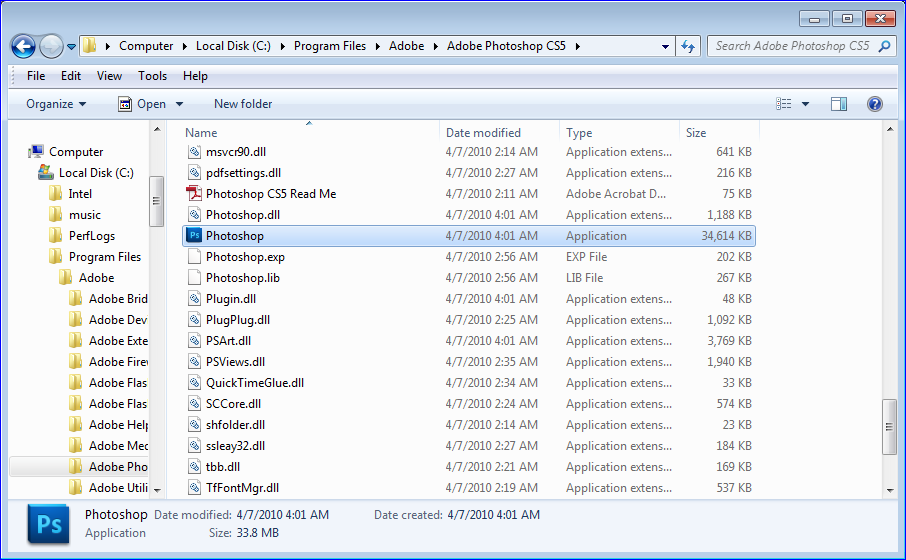Click file list scroll down arrow

click(889, 491)
